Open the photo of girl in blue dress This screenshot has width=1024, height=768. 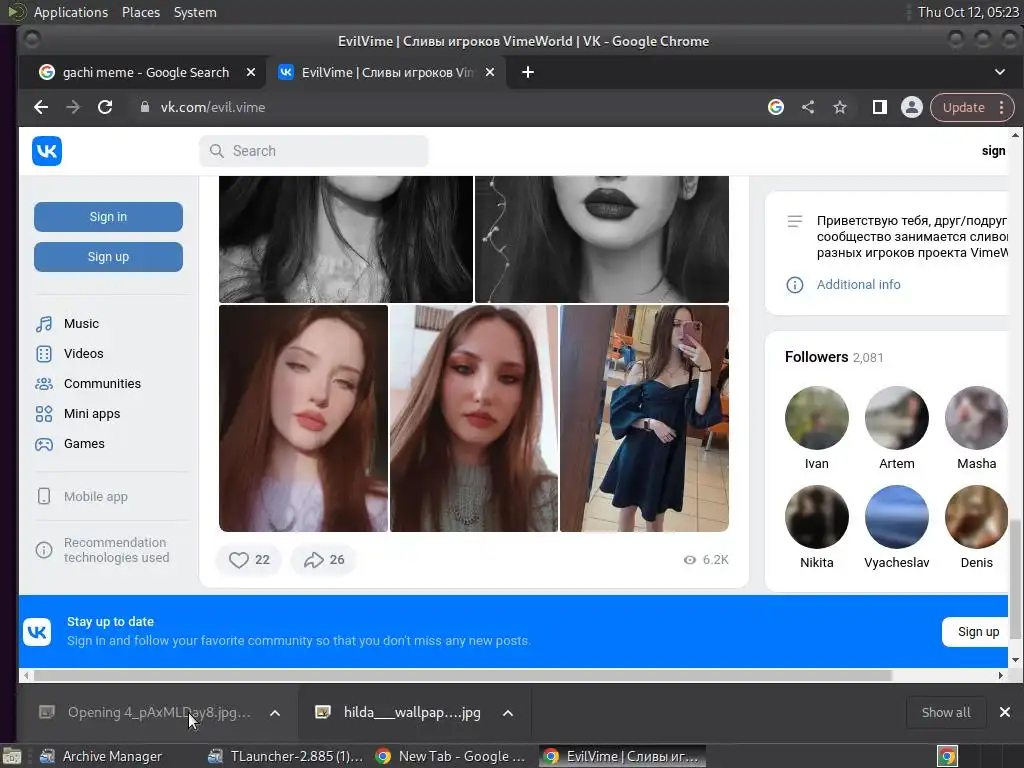pyautogui.click(x=645, y=418)
